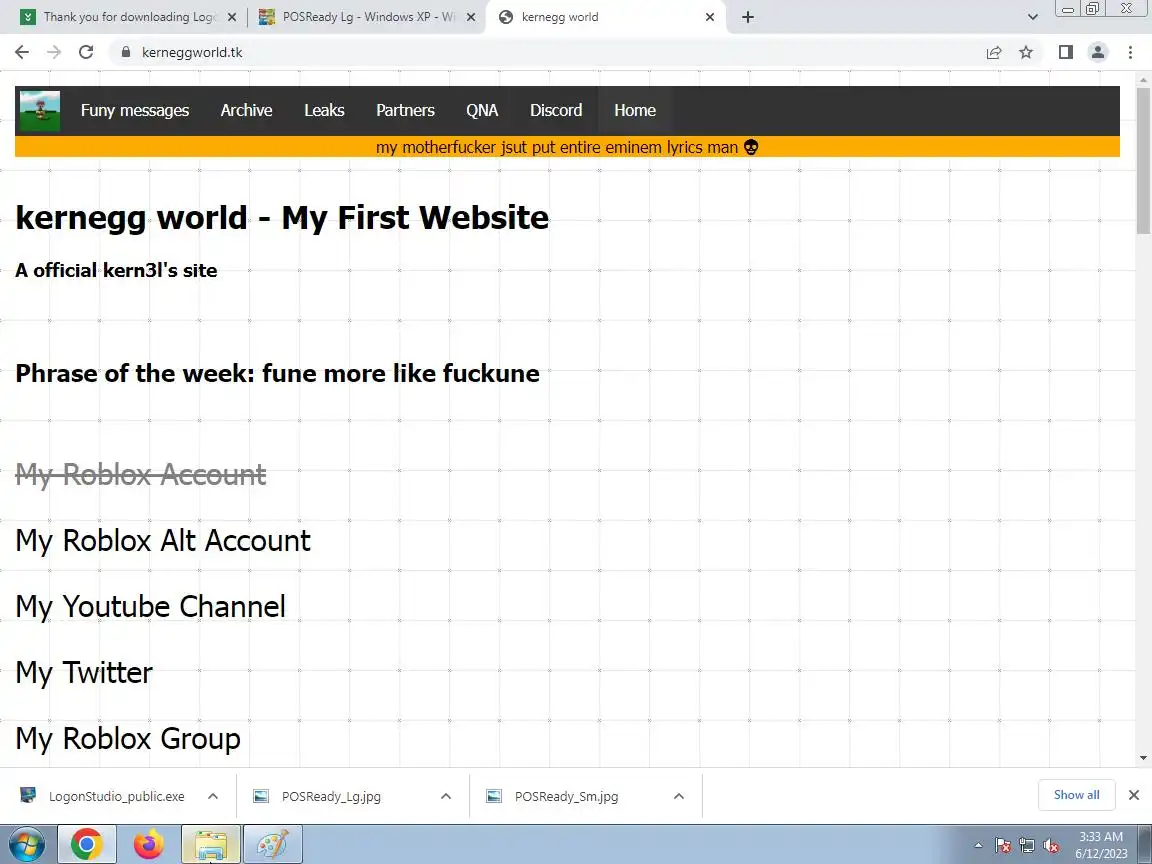Click the site logo image in navbar

[x=40, y=111]
